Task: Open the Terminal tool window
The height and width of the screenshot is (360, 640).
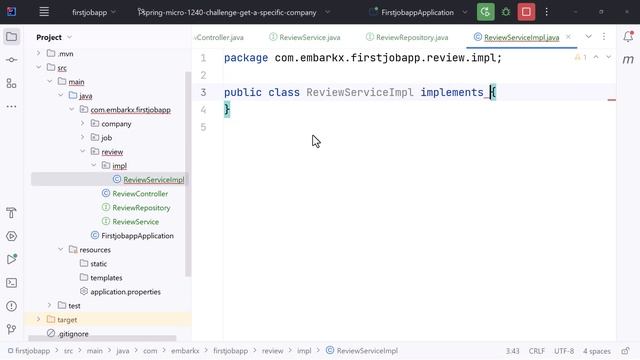Action: pyautogui.click(x=11, y=282)
